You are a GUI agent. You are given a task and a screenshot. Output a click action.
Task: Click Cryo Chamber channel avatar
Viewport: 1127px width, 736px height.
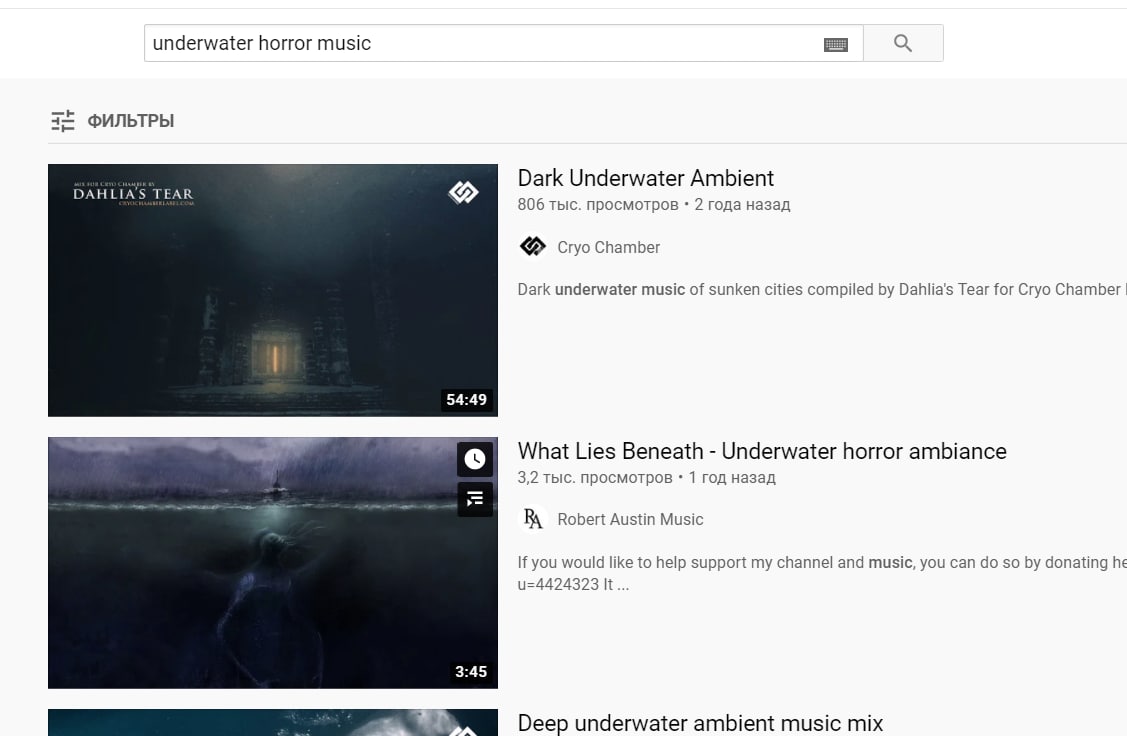click(x=533, y=247)
